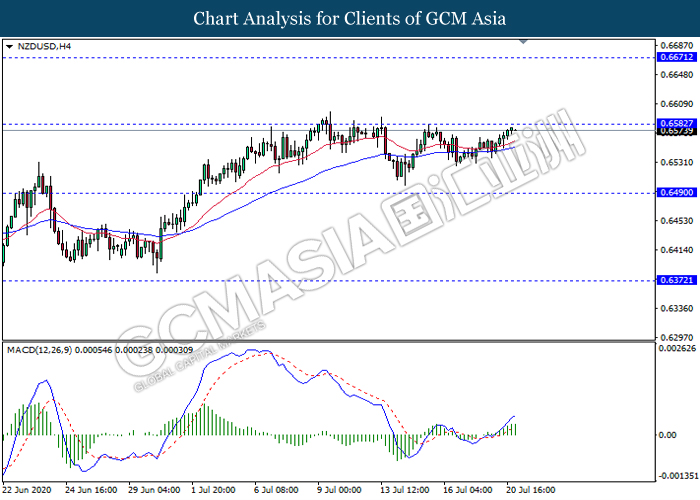The height and width of the screenshot is (500, 700).
Task: Select the 0.65827 price level label
Action: click(x=677, y=123)
